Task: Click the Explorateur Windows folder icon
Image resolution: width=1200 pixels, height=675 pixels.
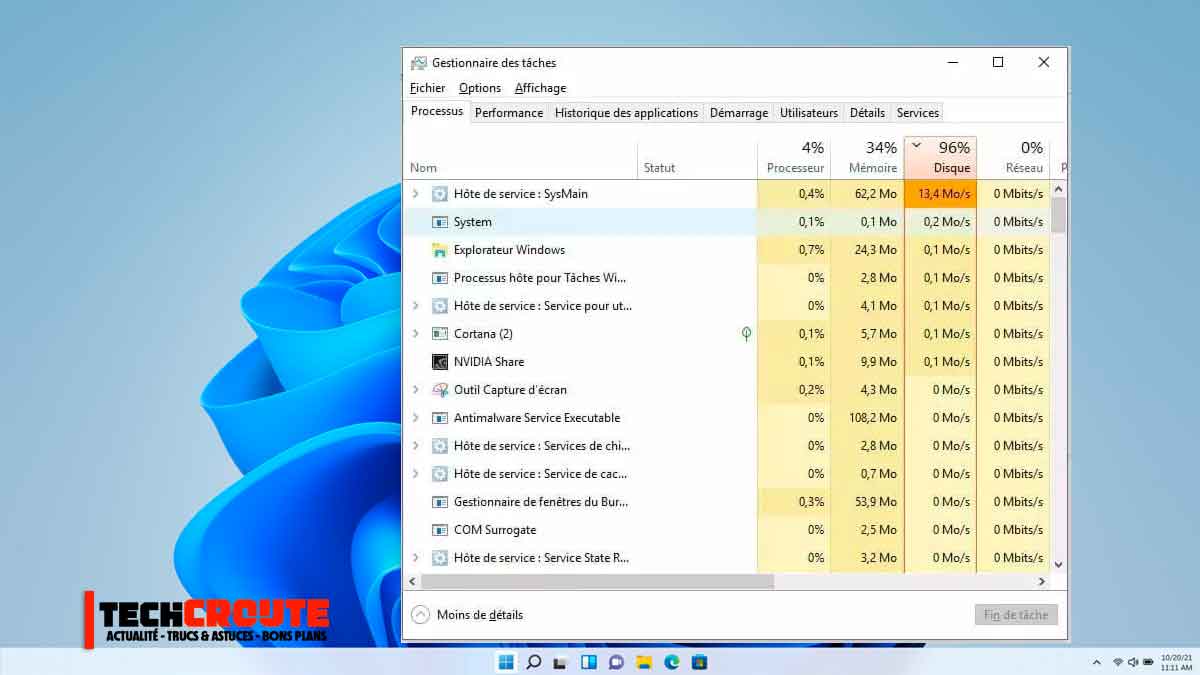Action: tap(440, 250)
